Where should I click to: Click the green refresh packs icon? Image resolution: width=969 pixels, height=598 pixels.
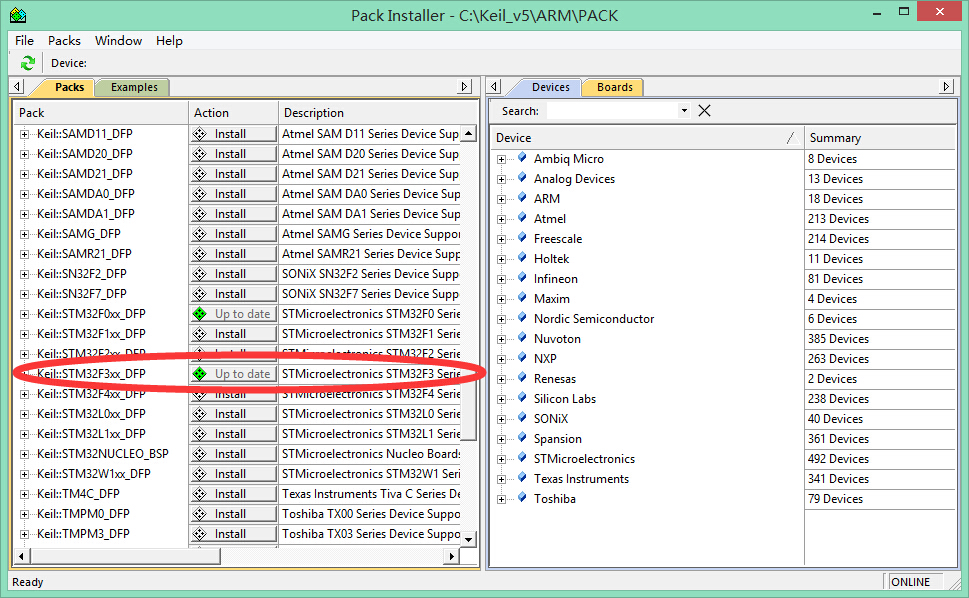[27, 63]
